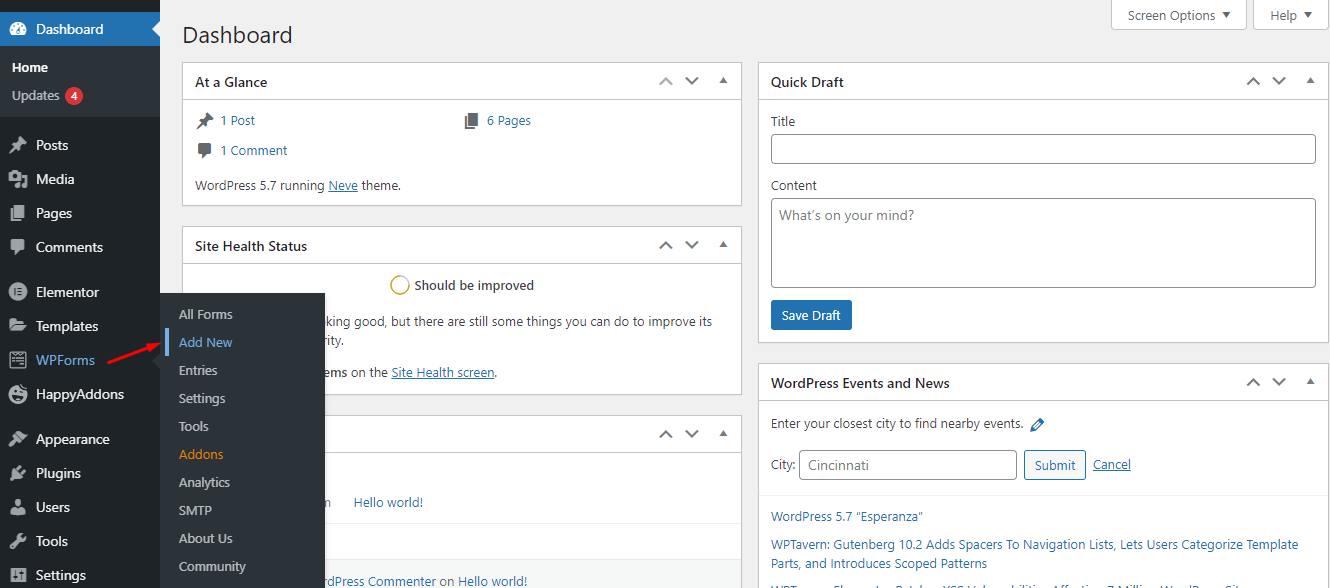The width and height of the screenshot is (1330, 588).
Task: Select Add New from WPForms submenu
Action: click(x=205, y=342)
